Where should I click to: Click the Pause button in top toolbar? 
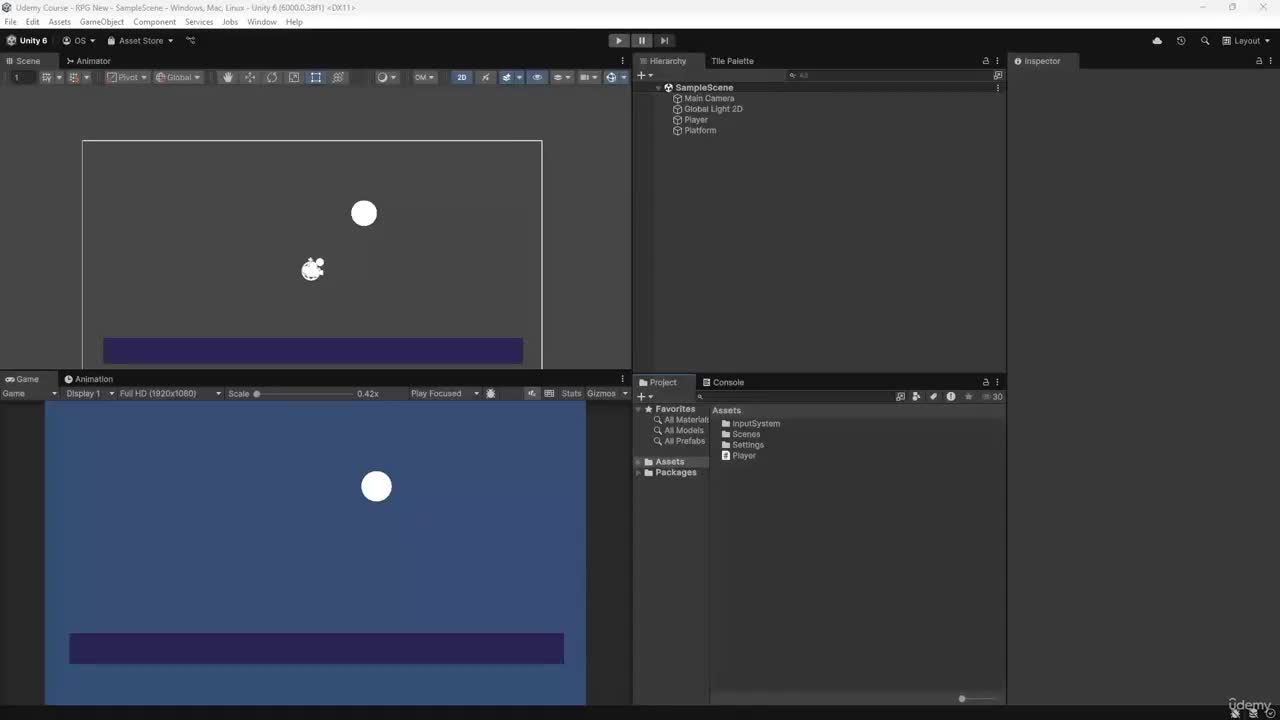pos(642,41)
